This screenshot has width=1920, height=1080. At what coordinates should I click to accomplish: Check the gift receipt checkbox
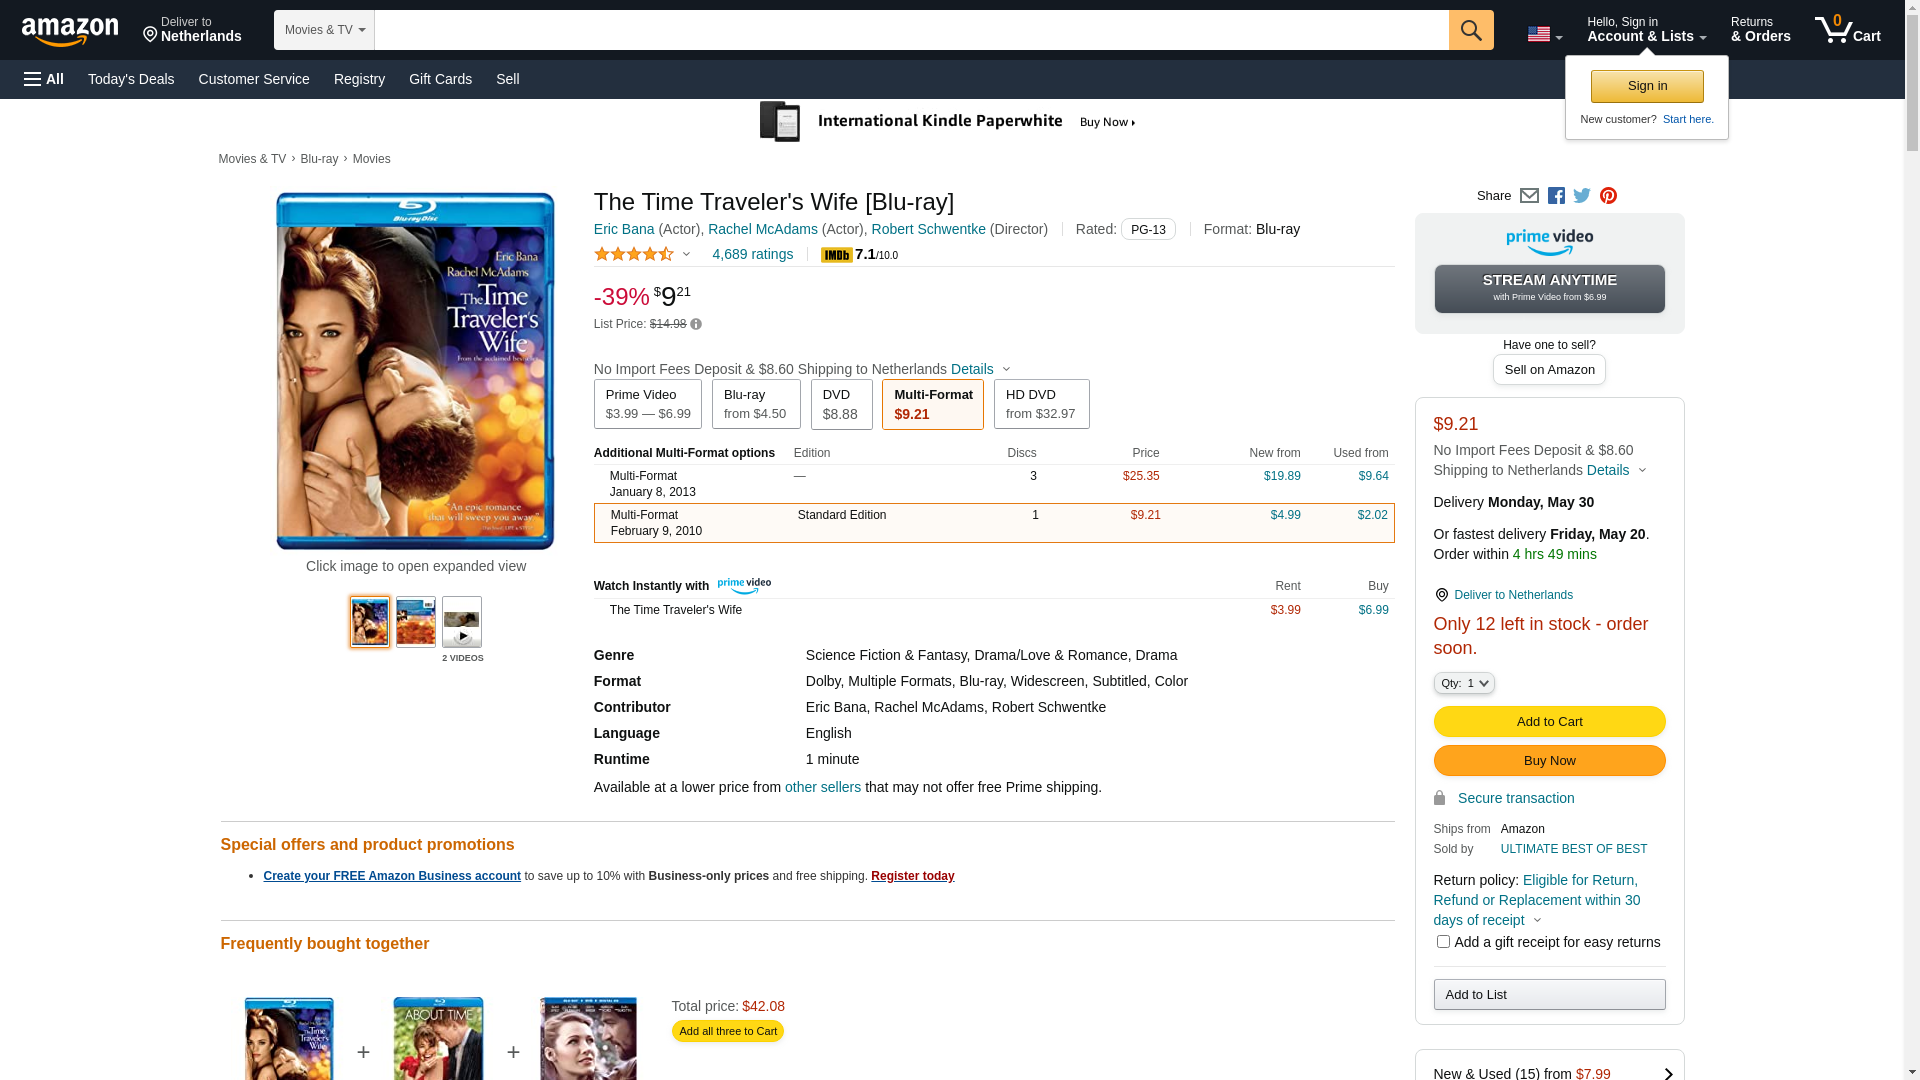[x=1443, y=942]
